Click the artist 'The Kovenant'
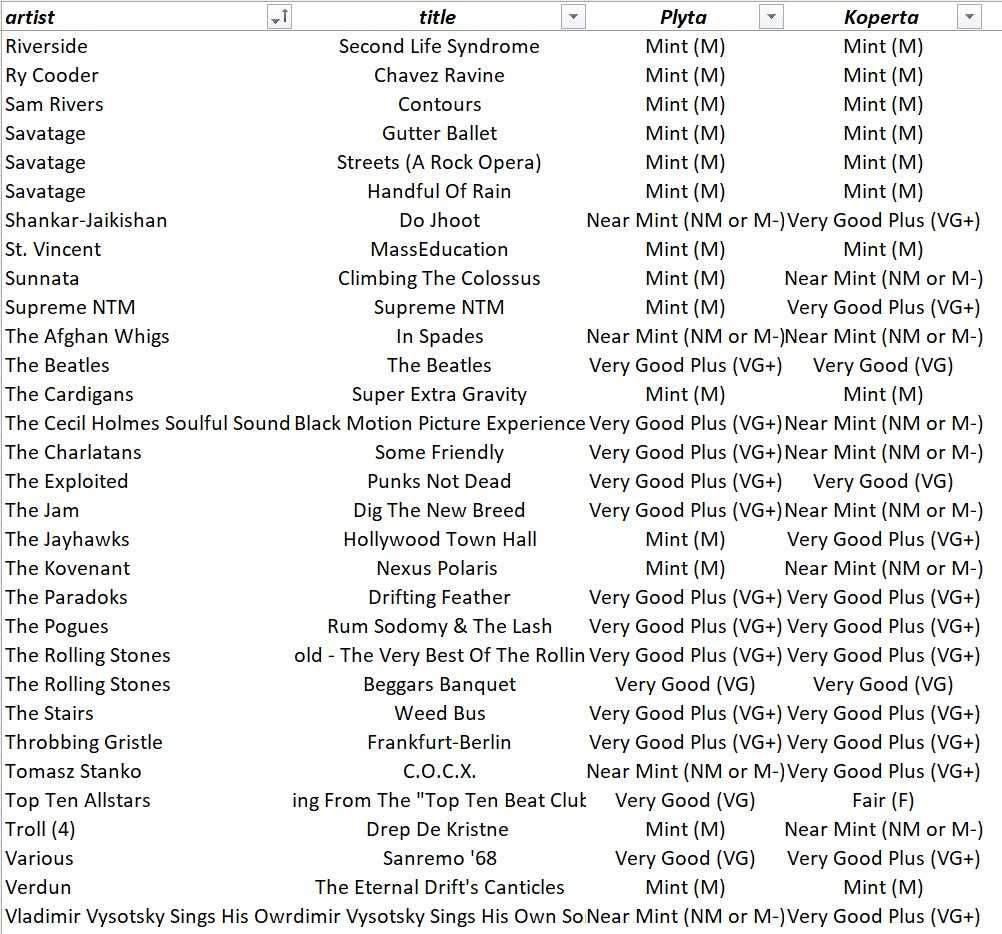1002x934 pixels. [68, 569]
